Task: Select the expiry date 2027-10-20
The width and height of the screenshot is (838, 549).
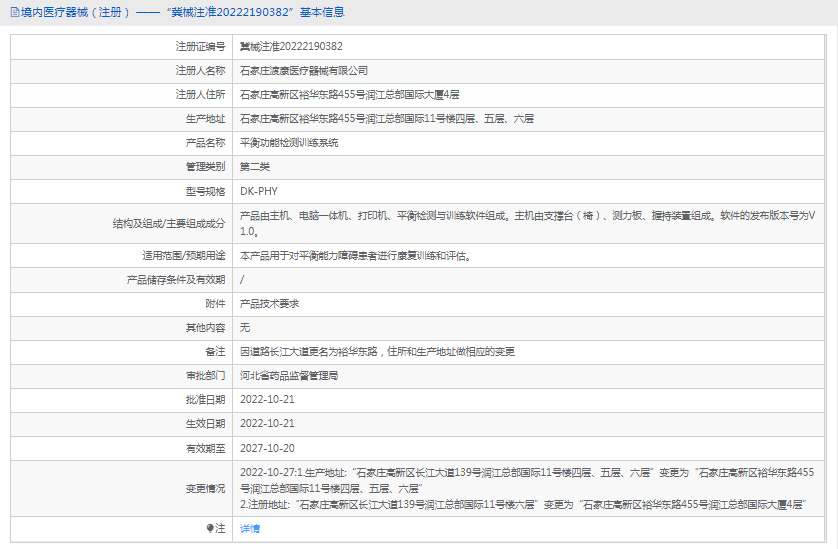Action: pos(267,448)
